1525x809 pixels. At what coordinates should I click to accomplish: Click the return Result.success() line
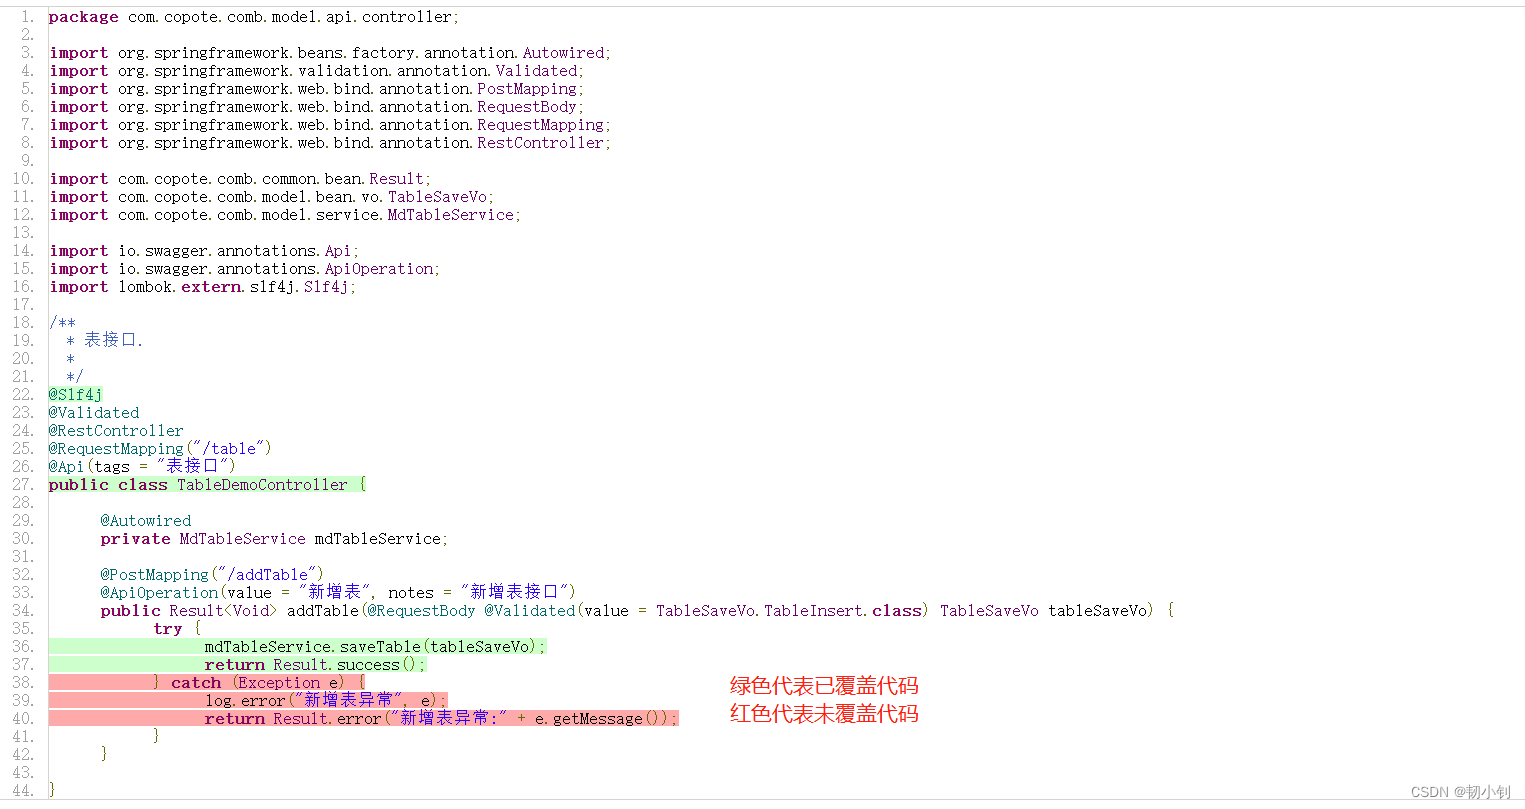click(x=315, y=665)
